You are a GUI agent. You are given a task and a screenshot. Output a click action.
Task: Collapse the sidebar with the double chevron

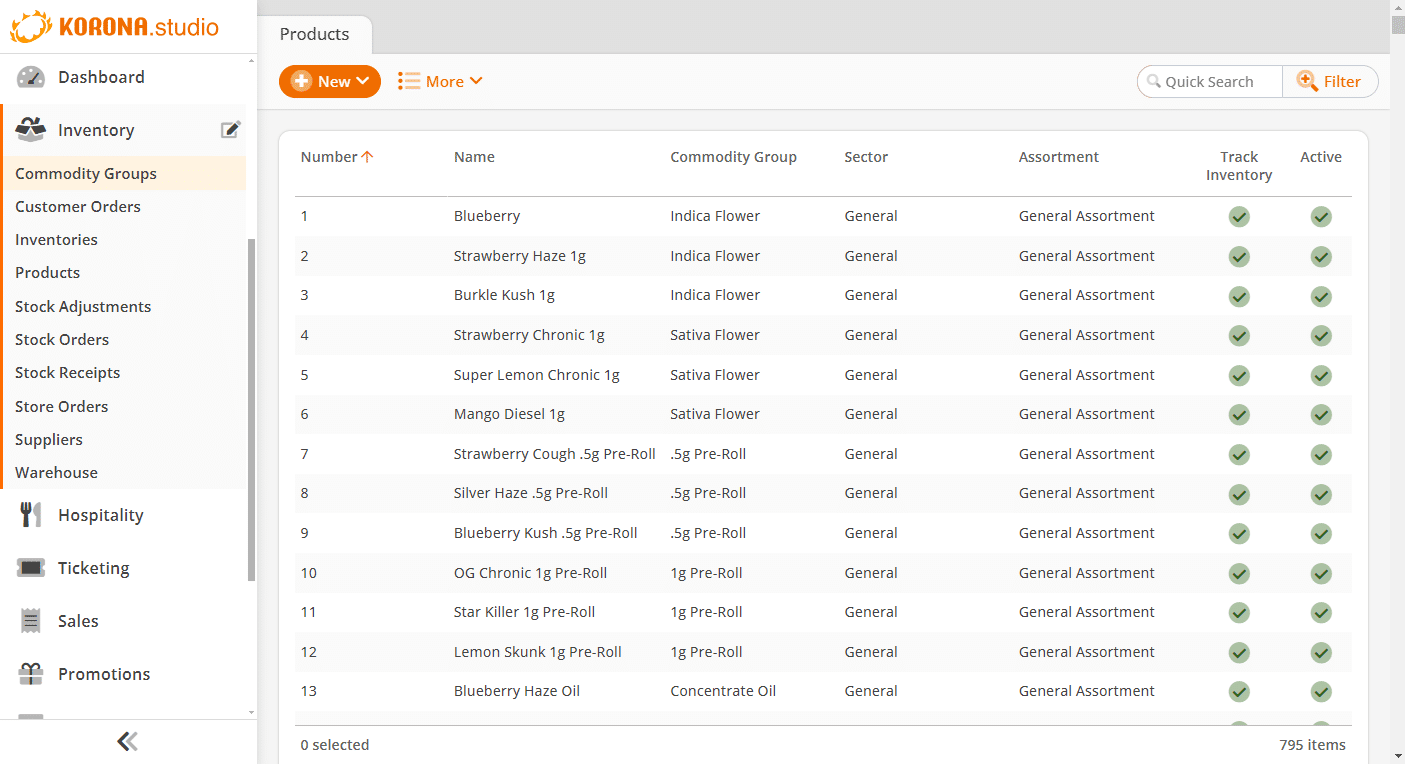(x=127, y=741)
